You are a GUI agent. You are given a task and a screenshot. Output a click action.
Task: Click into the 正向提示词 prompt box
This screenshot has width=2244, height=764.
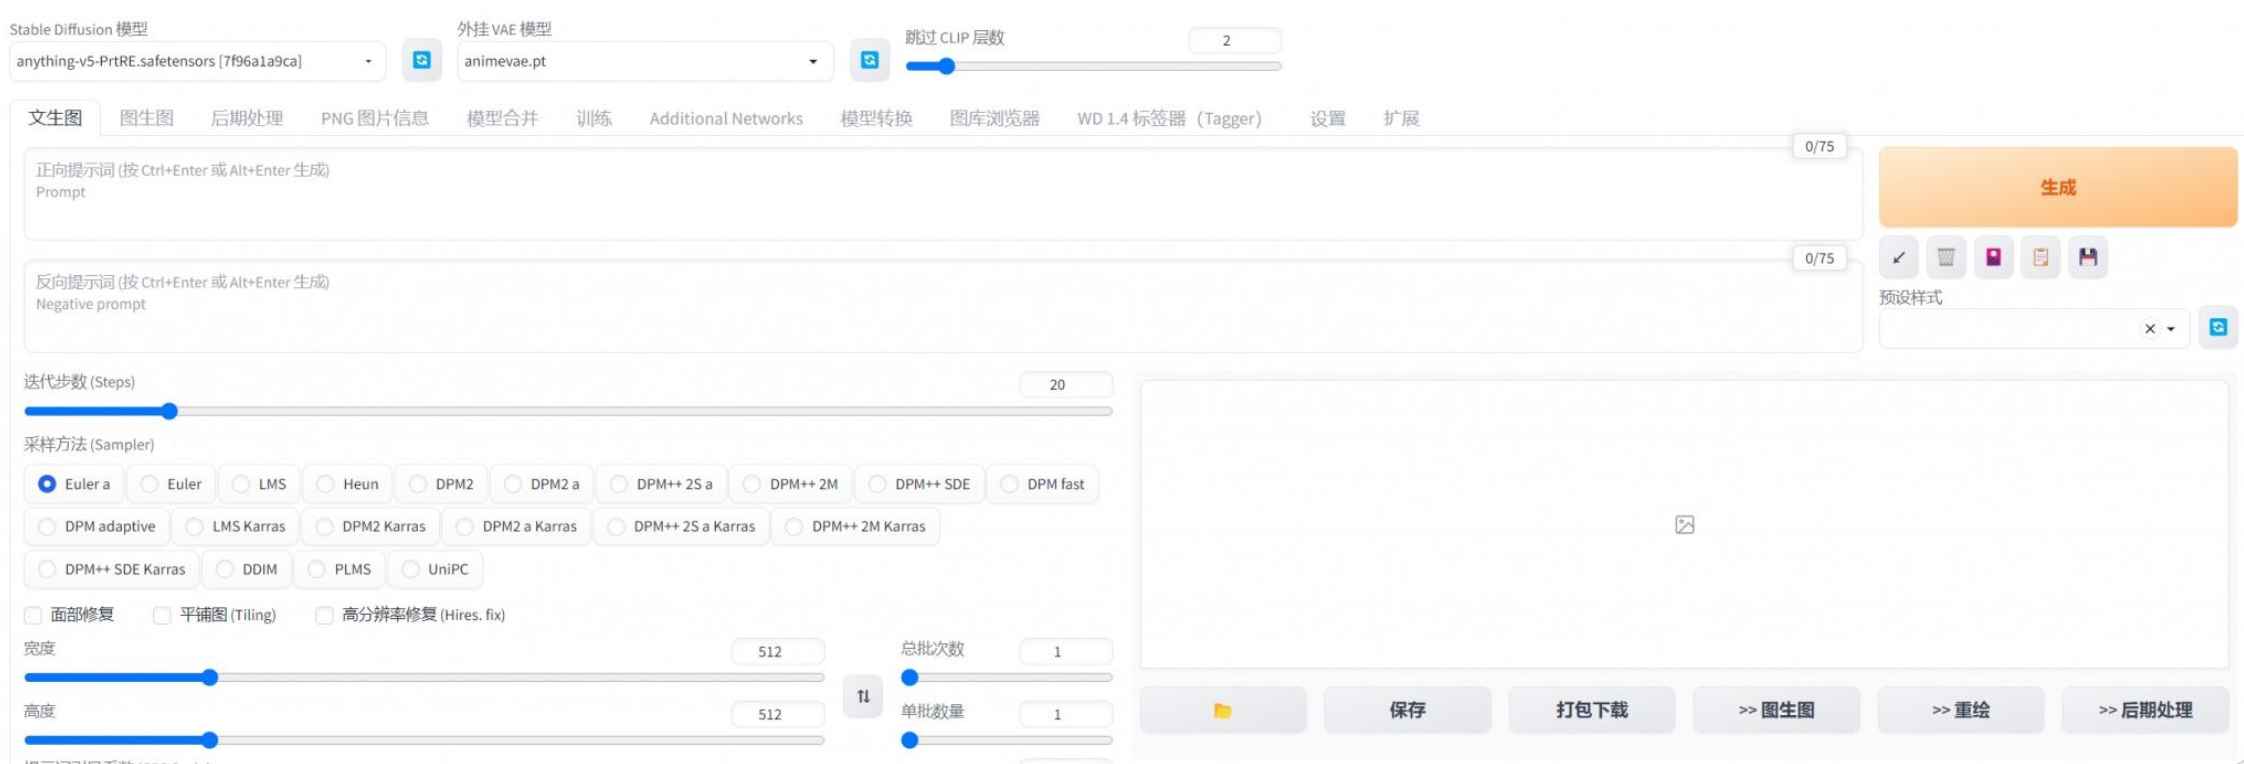point(940,195)
